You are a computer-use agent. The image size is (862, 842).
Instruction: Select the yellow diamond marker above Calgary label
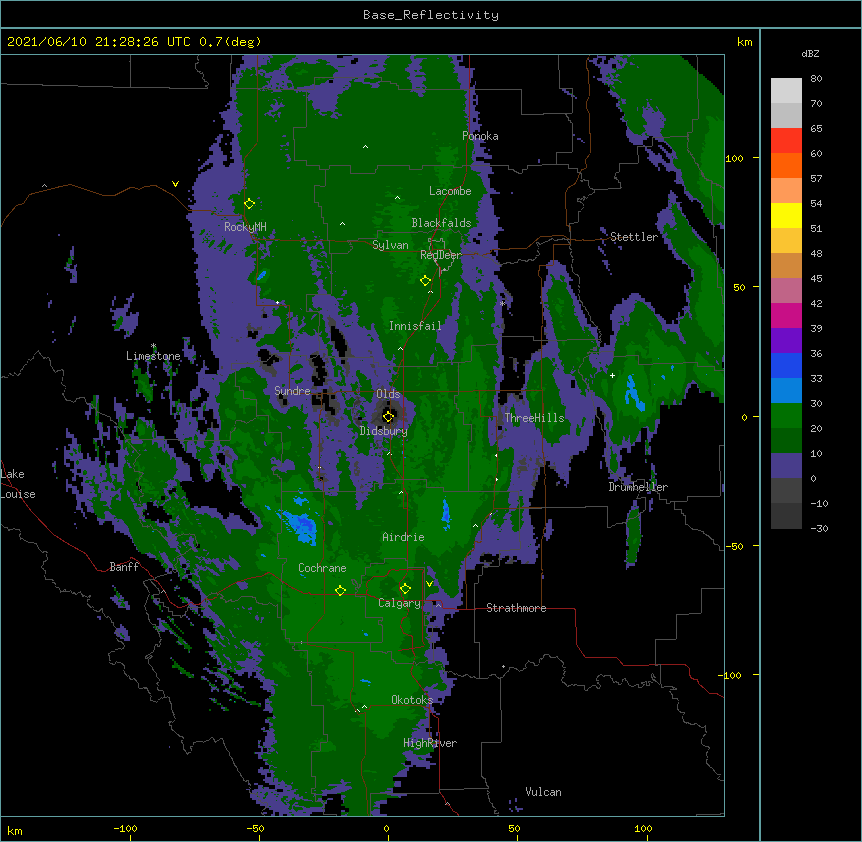[405, 589]
